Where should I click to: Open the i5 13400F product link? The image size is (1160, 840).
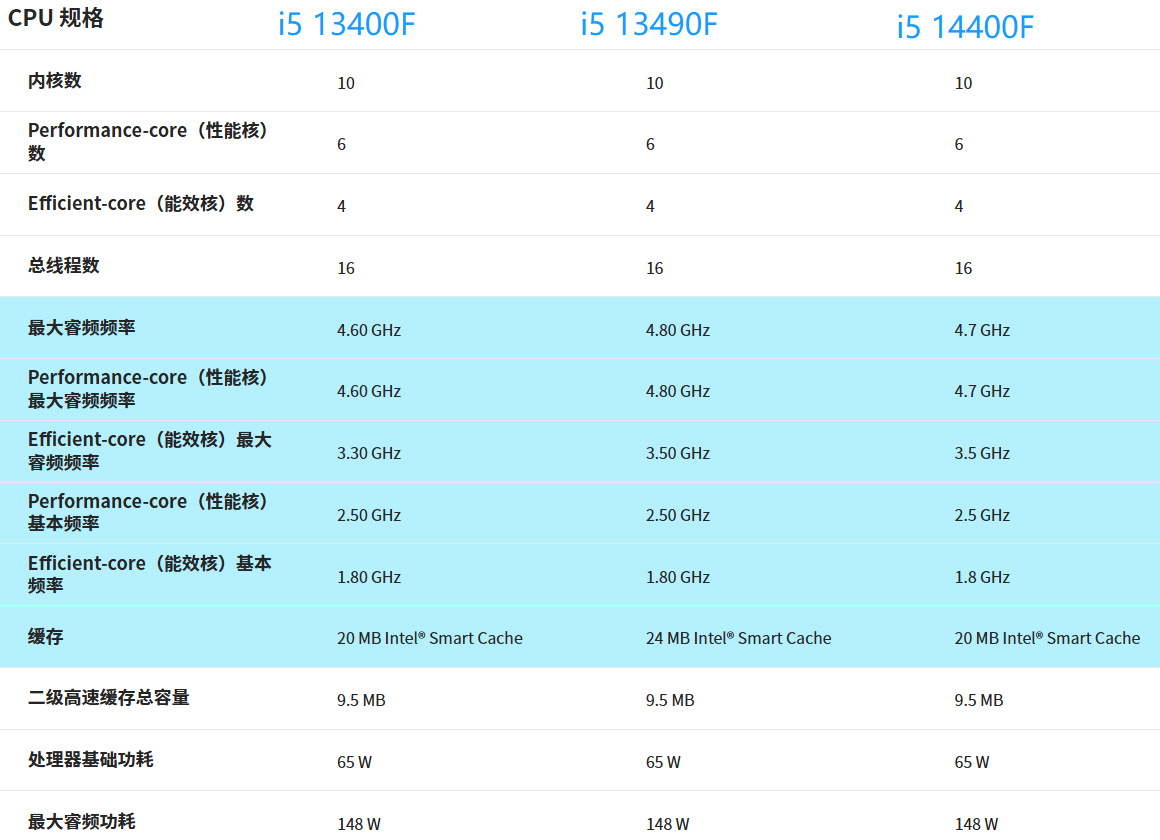(x=346, y=24)
